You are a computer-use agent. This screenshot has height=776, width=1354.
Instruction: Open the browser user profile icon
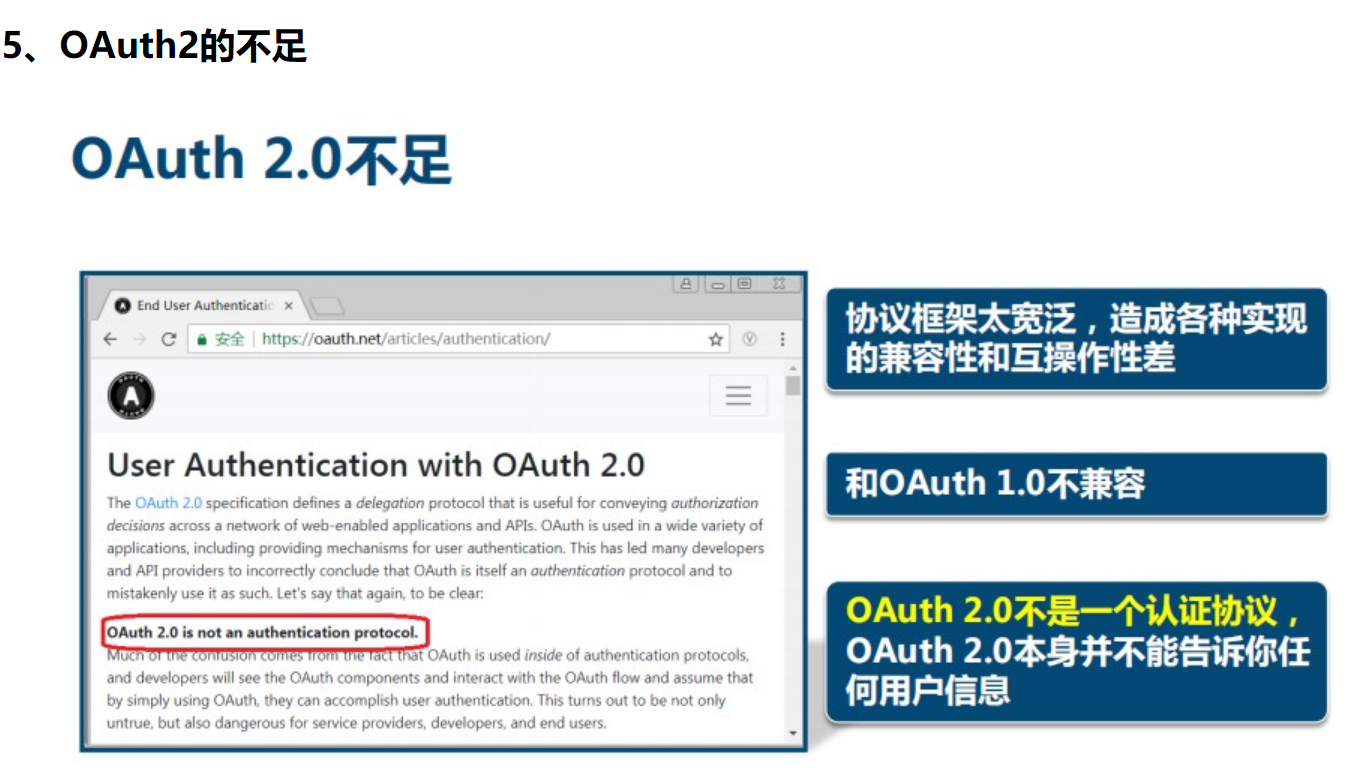tap(686, 284)
